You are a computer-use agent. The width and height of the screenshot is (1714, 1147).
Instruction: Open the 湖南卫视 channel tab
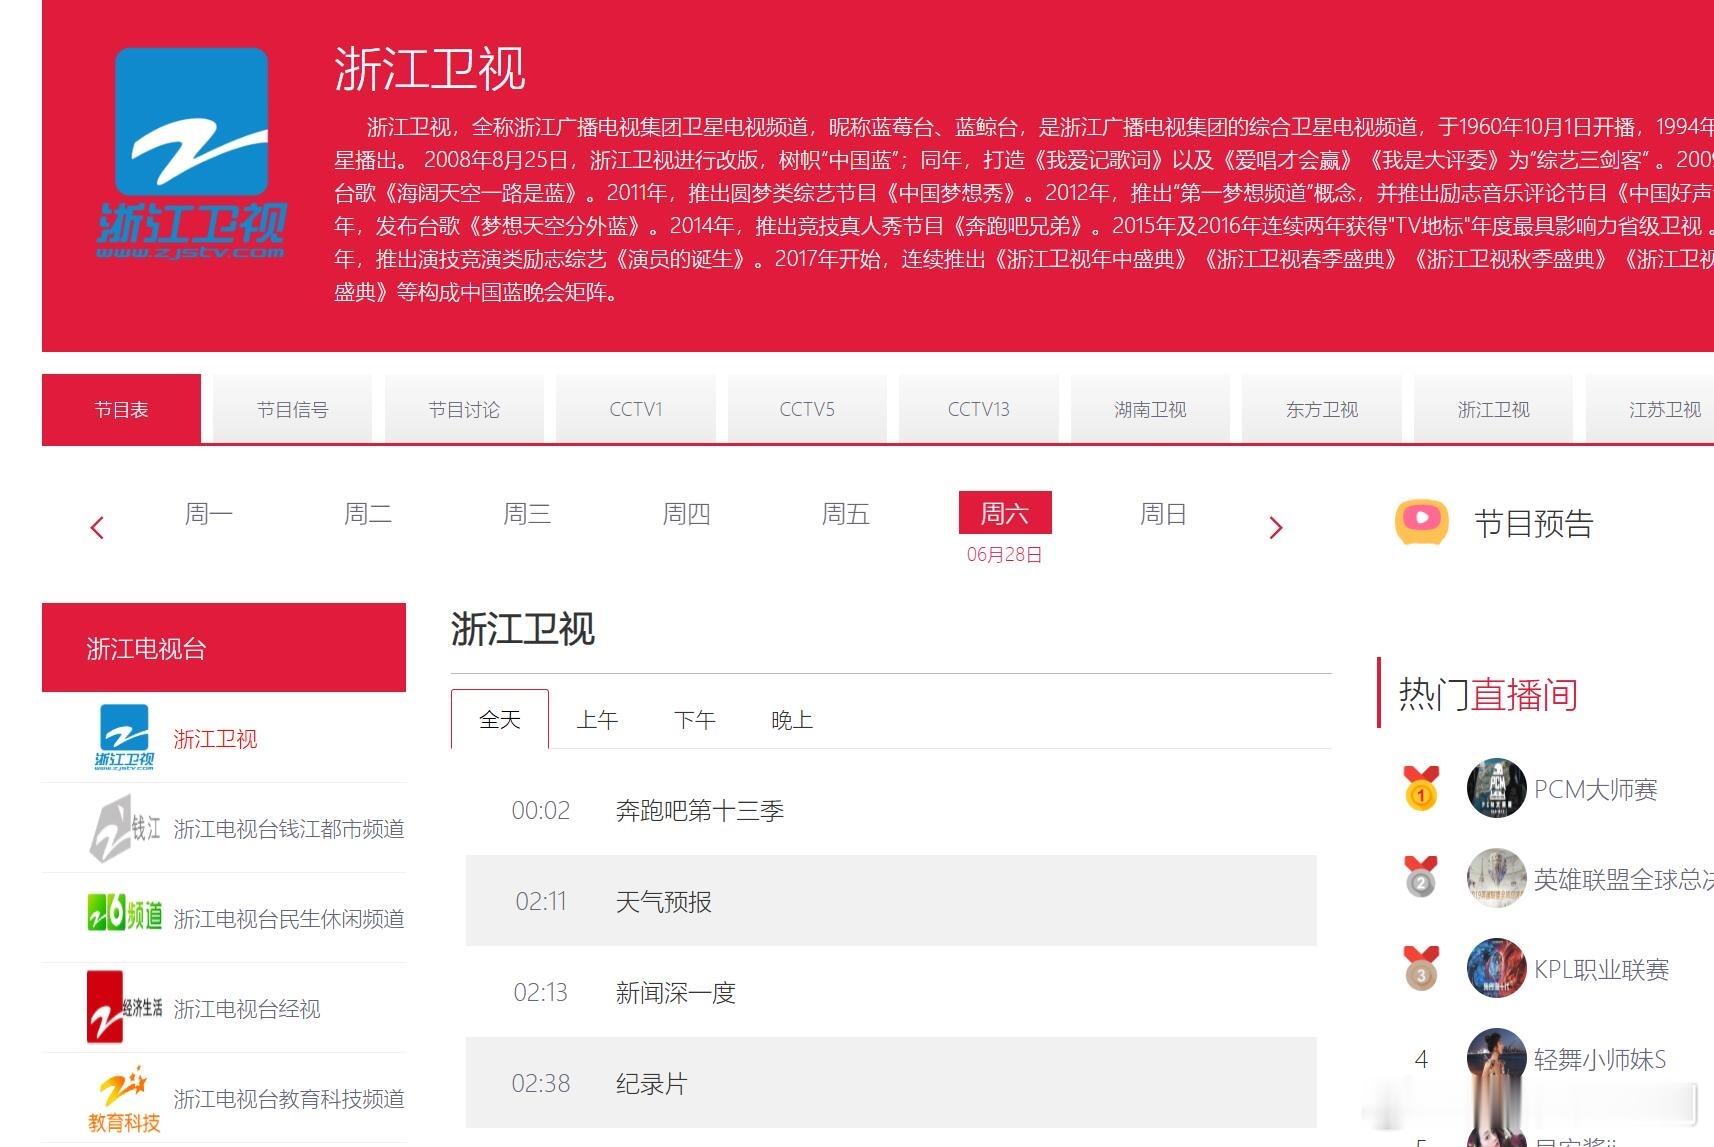pyautogui.click(x=1150, y=409)
